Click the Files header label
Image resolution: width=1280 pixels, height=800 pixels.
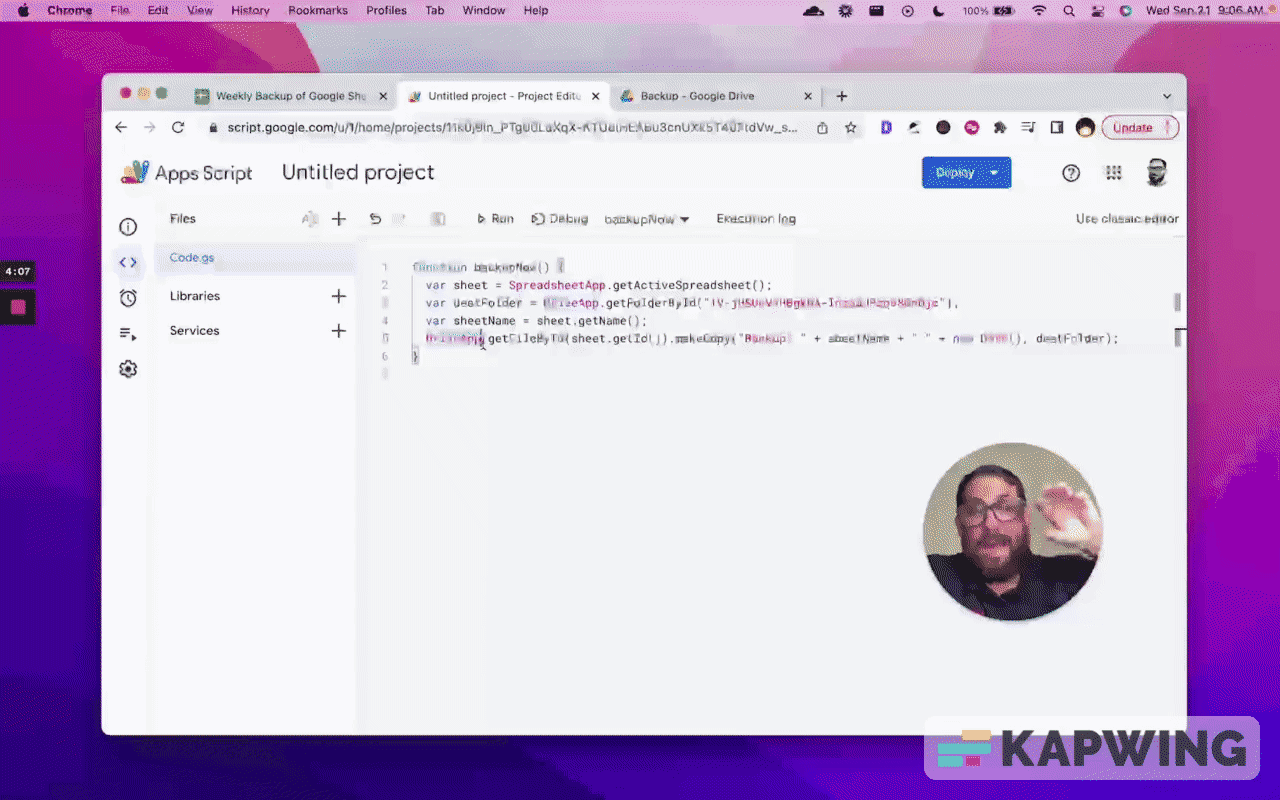tap(183, 219)
